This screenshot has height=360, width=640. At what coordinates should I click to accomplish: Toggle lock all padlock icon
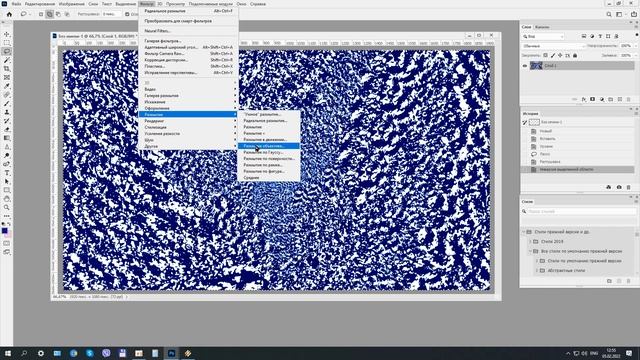click(575, 55)
